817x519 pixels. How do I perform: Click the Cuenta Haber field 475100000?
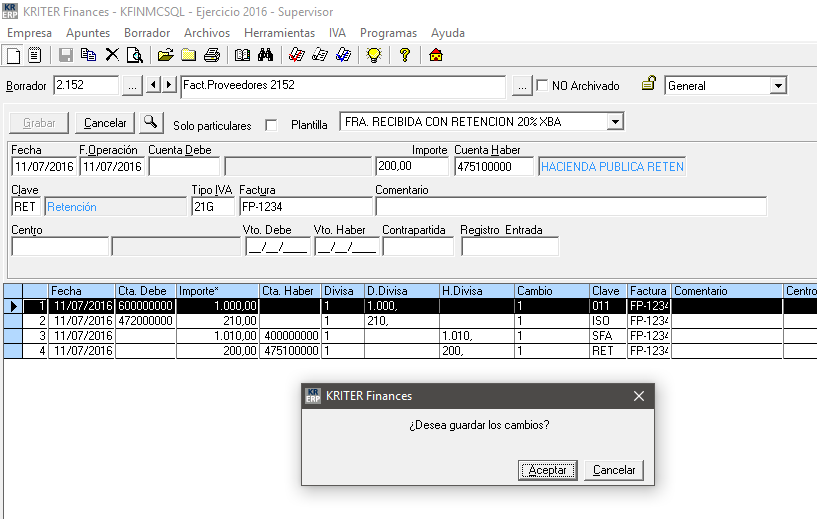[494, 167]
